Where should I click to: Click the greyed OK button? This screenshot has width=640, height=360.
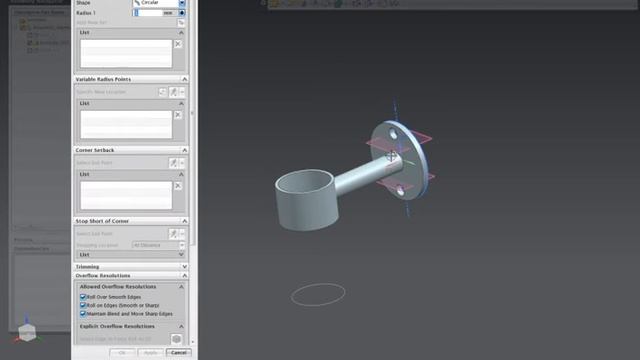point(122,353)
